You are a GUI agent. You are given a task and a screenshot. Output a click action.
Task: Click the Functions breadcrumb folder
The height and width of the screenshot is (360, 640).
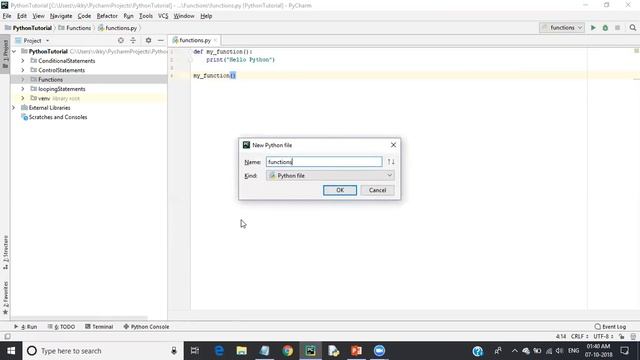click(x=75, y=28)
